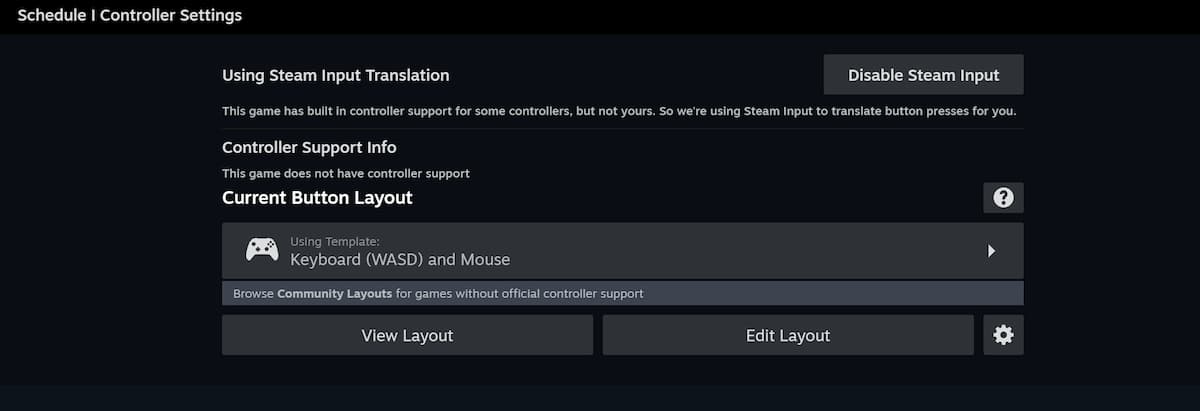Expand the template row's right arrow
1200x411 pixels.
point(991,251)
